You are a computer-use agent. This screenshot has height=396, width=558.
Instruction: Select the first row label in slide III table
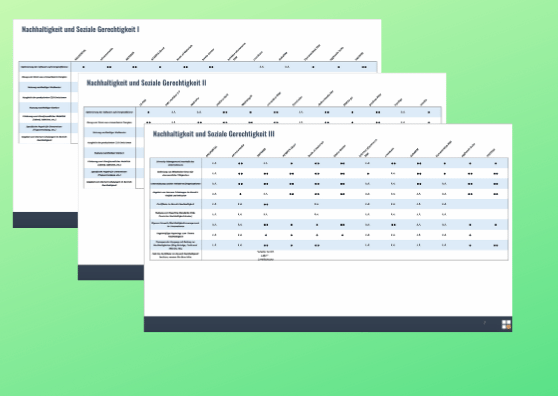pos(175,163)
